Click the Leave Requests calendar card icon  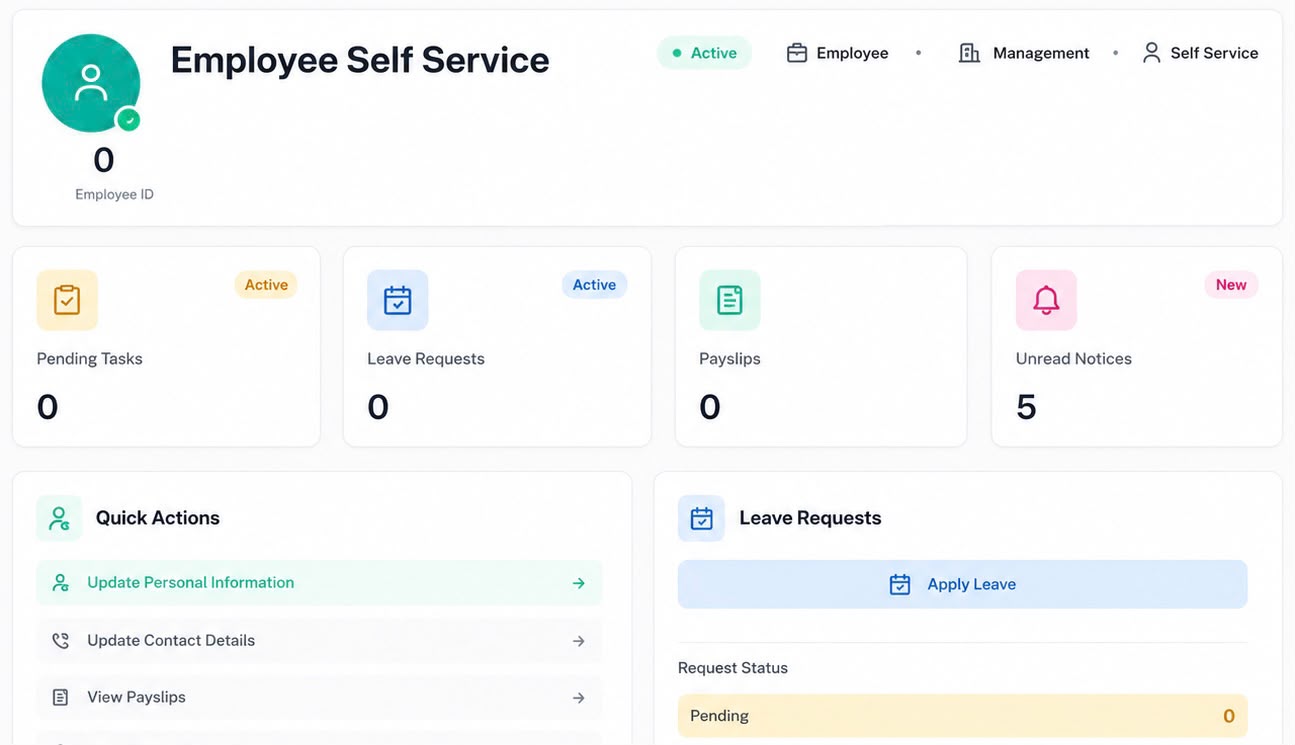pyautogui.click(x=398, y=300)
